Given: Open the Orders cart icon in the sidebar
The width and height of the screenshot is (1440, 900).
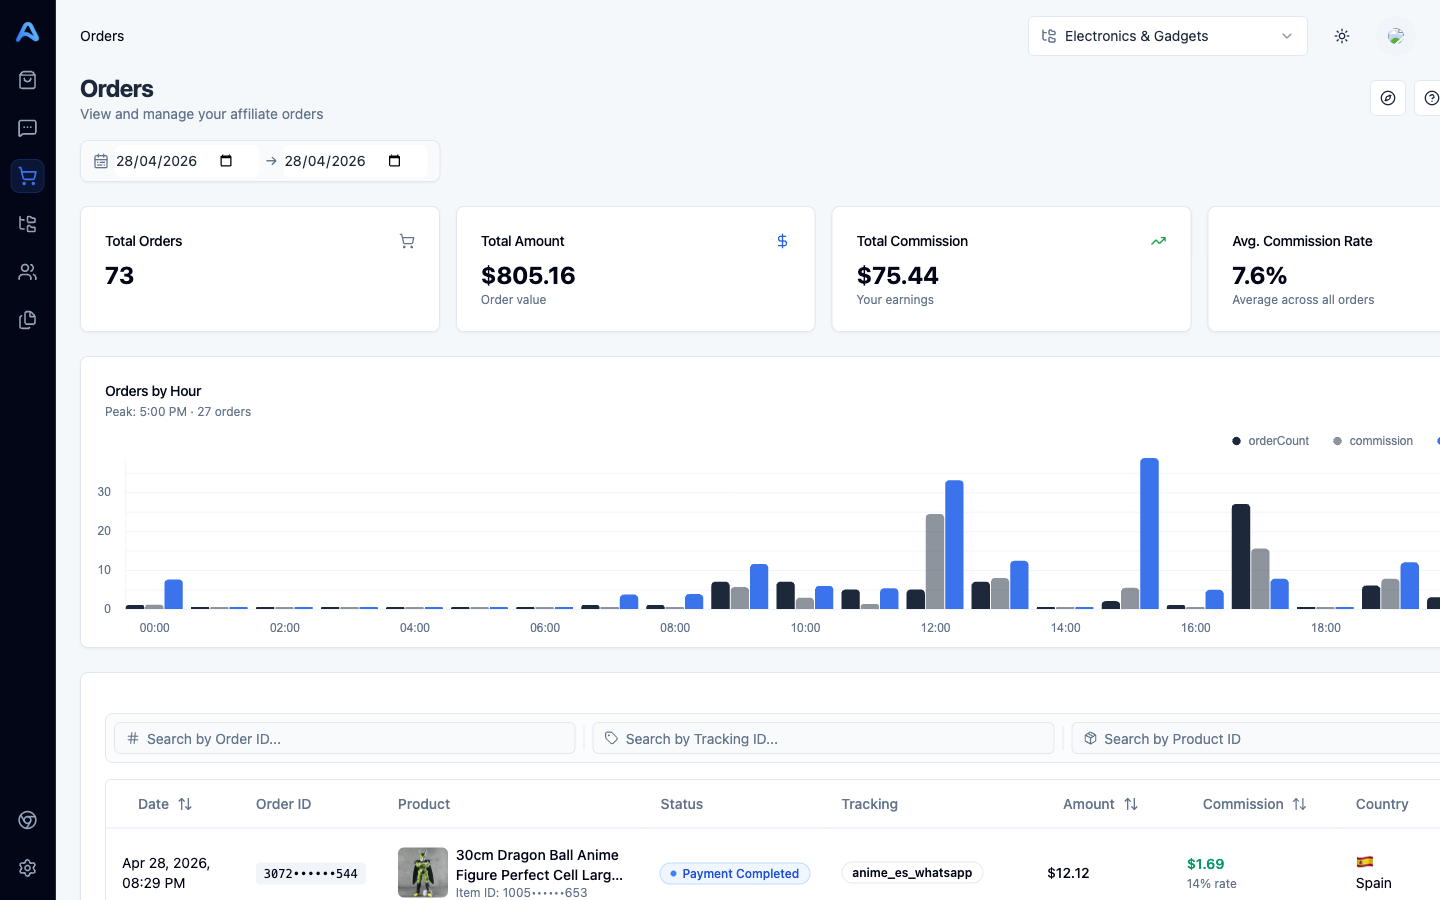Looking at the screenshot, I should 27,175.
